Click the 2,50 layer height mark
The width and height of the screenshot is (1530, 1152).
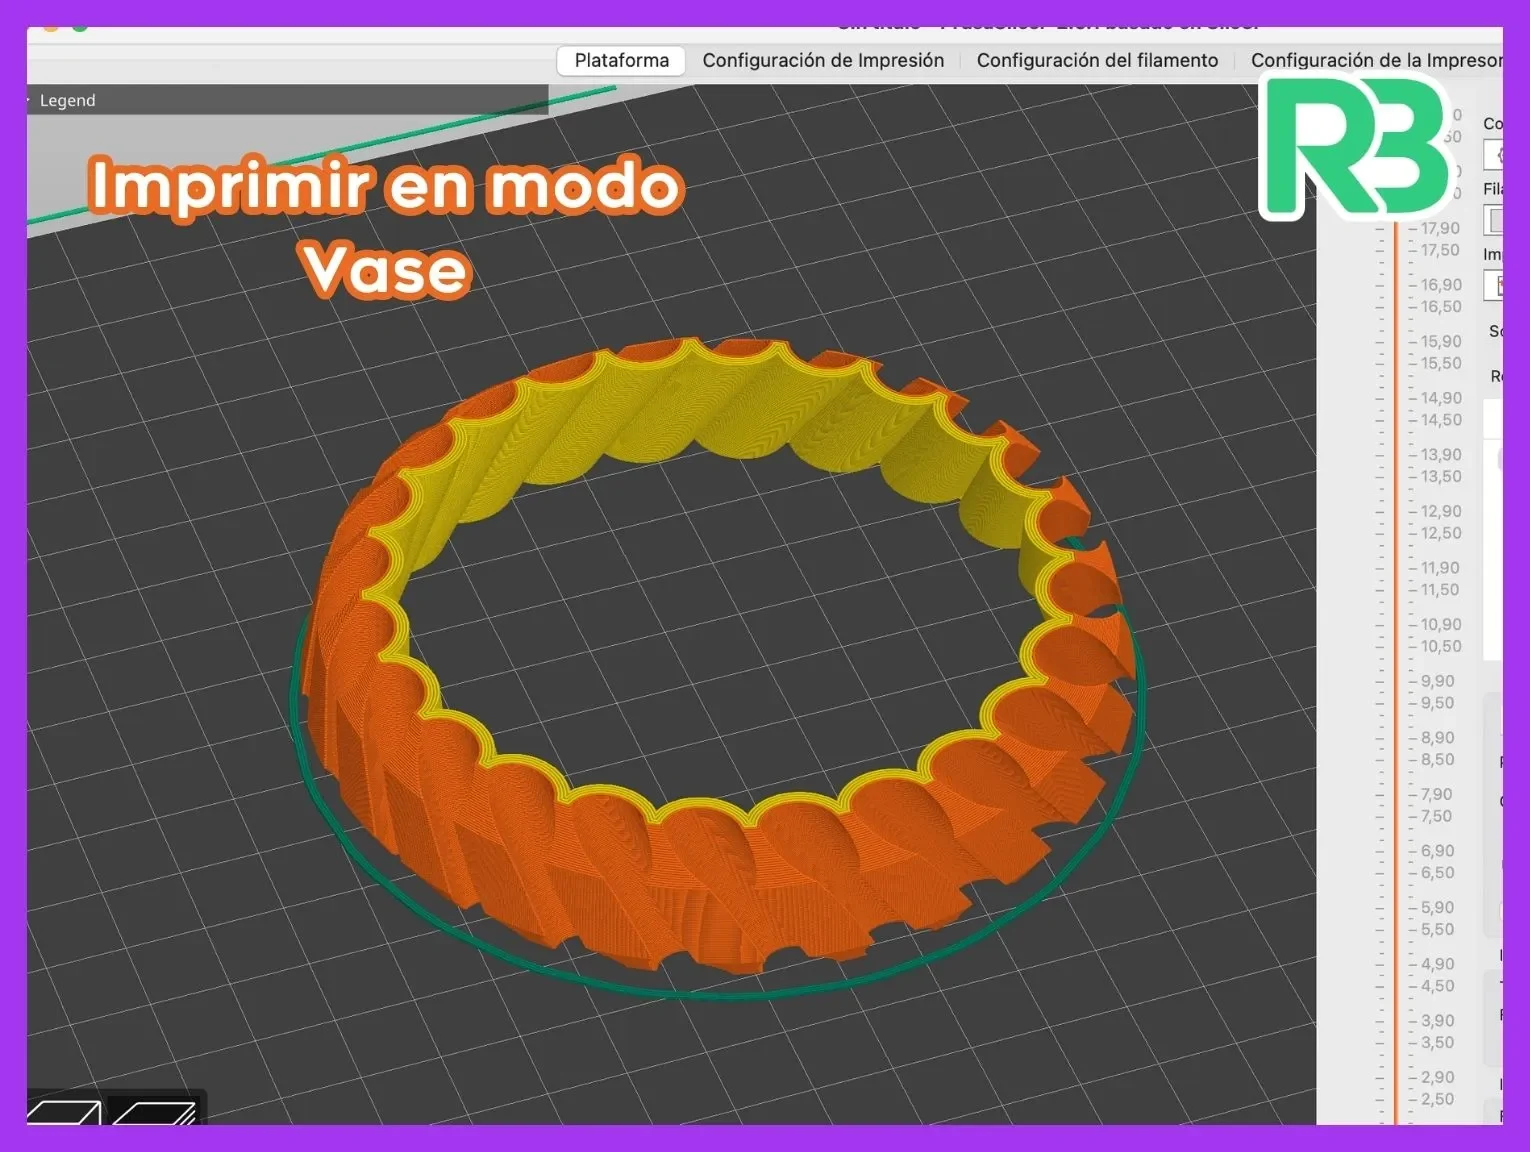tap(1438, 1099)
